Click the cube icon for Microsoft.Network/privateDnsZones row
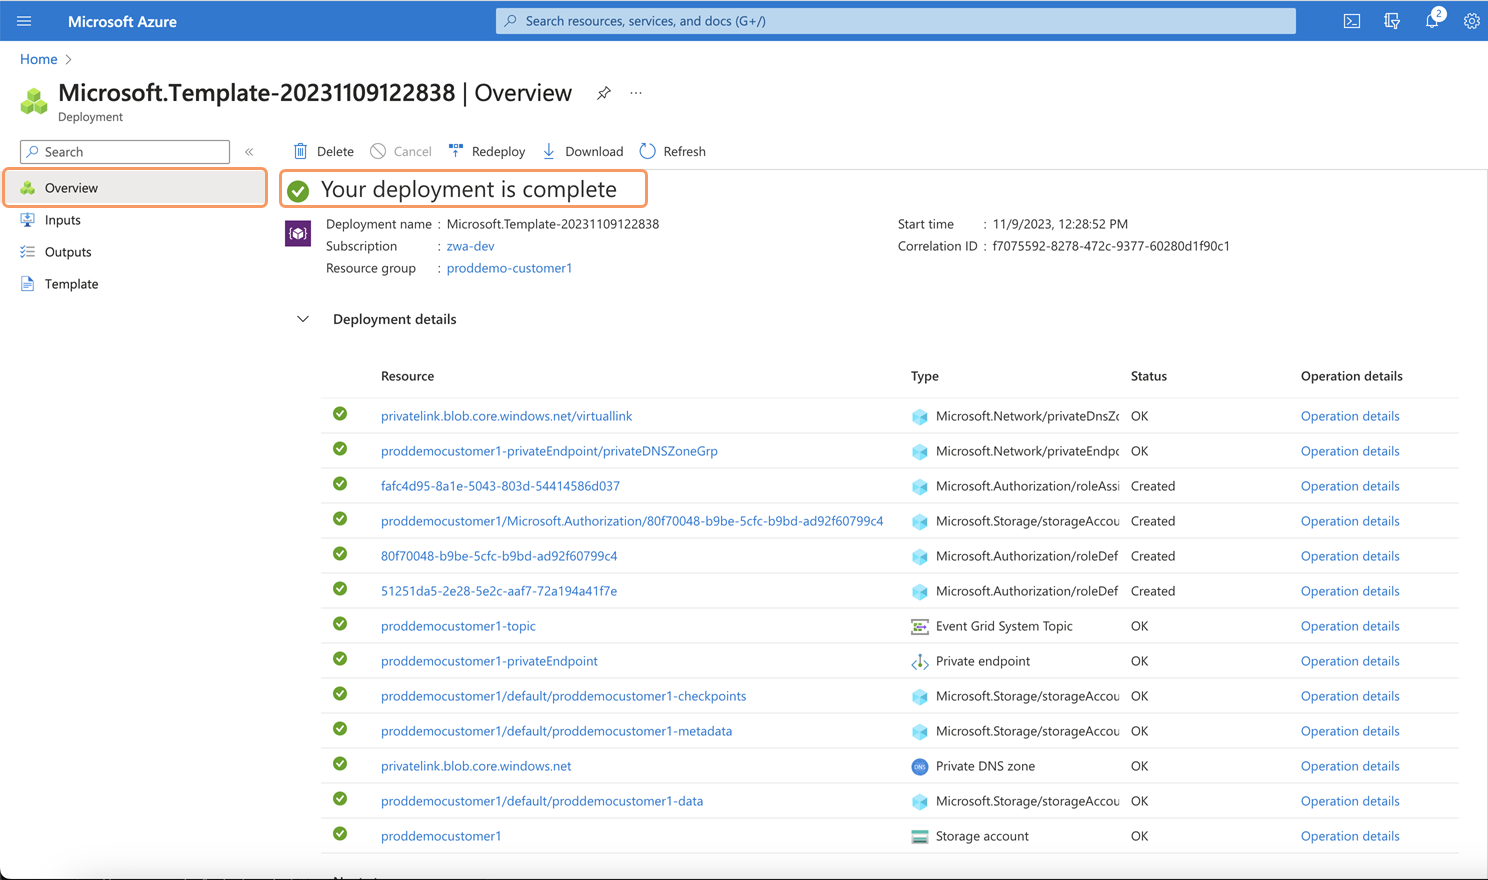The image size is (1488, 880). 920,417
